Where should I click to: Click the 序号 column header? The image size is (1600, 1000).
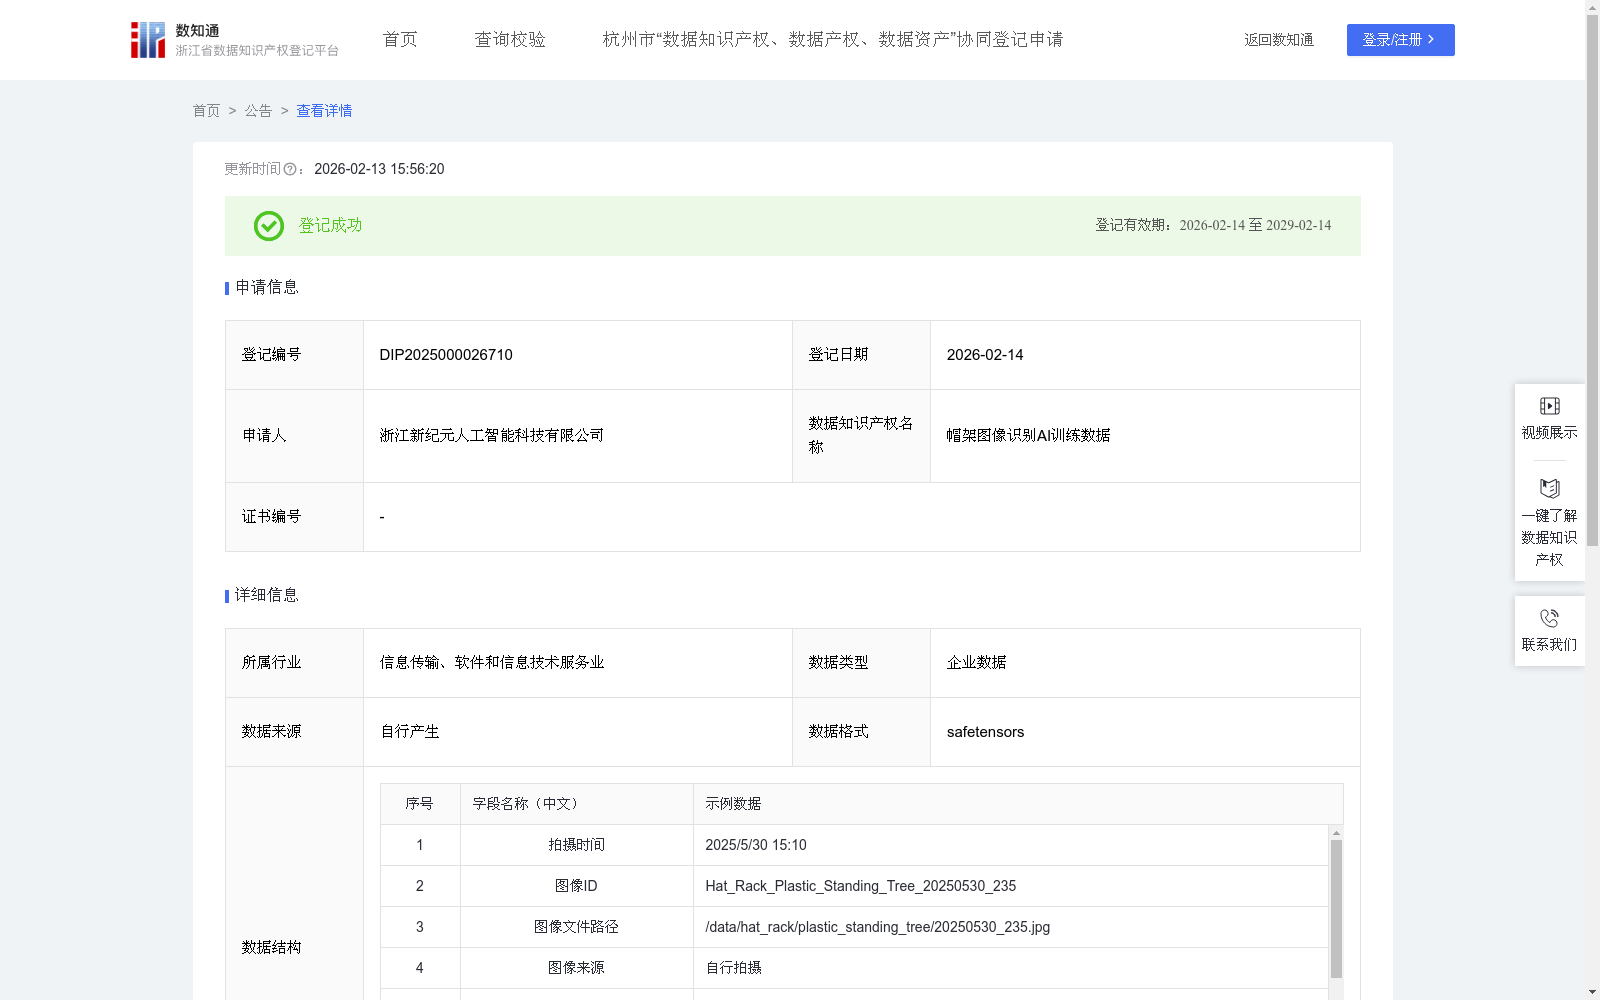pos(420,804)
